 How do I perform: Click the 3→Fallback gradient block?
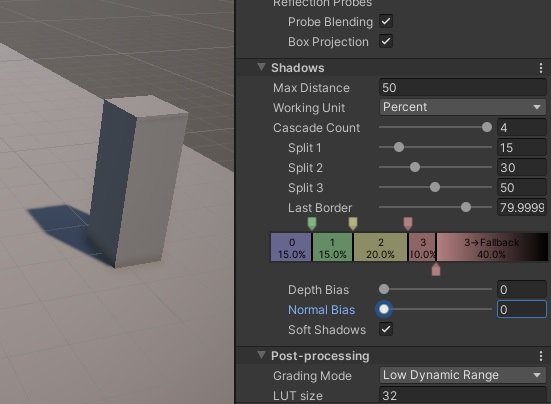492,247
